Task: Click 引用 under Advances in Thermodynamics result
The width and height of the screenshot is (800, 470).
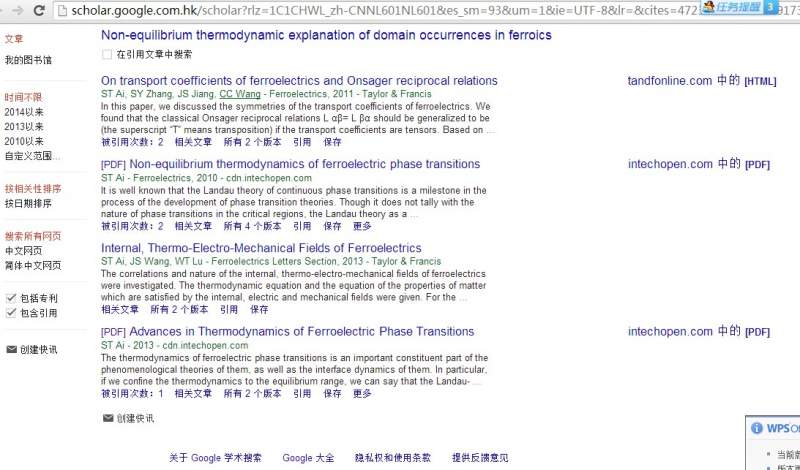Action: pos(302,393)
